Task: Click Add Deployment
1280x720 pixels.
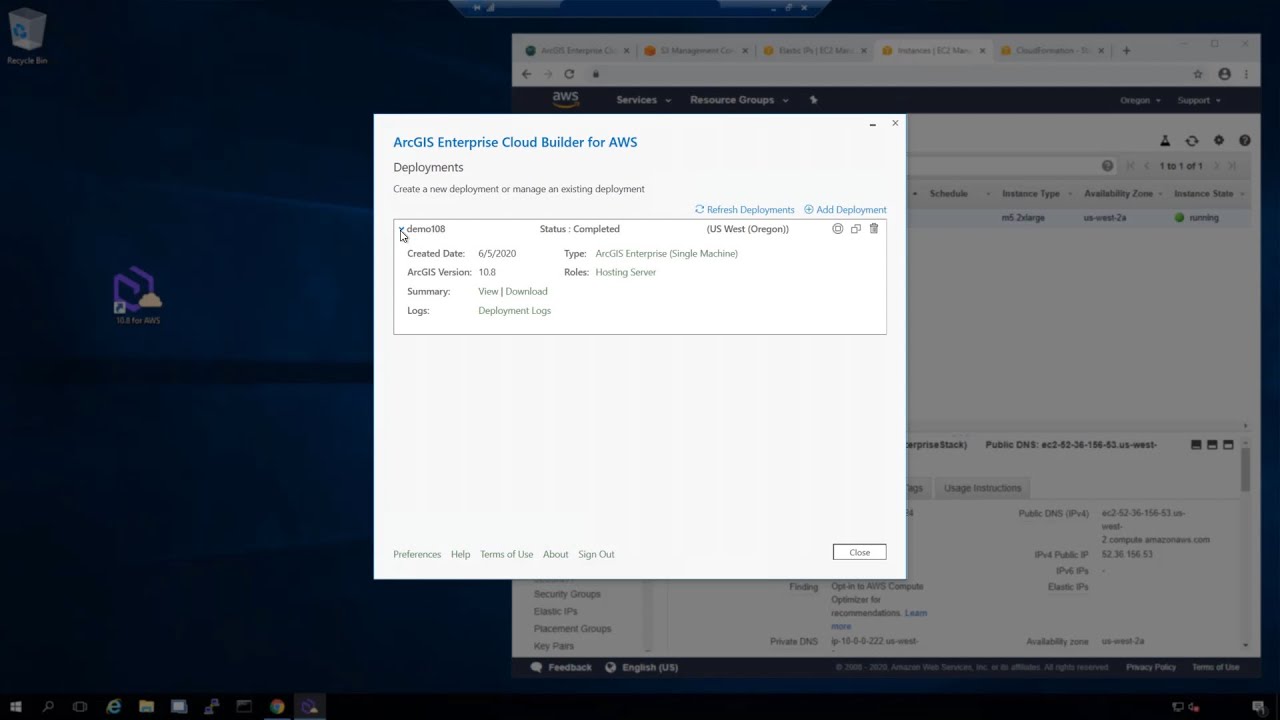Action: [x=845, y=210]
